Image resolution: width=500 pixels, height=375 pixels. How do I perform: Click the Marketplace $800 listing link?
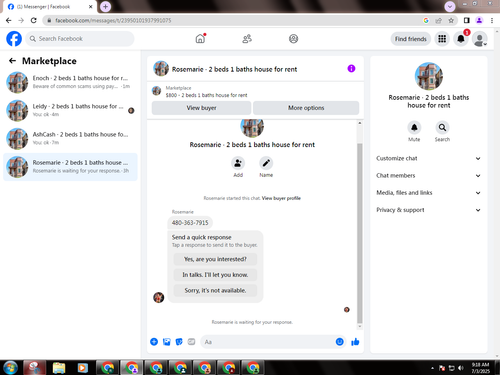(206, 95)
